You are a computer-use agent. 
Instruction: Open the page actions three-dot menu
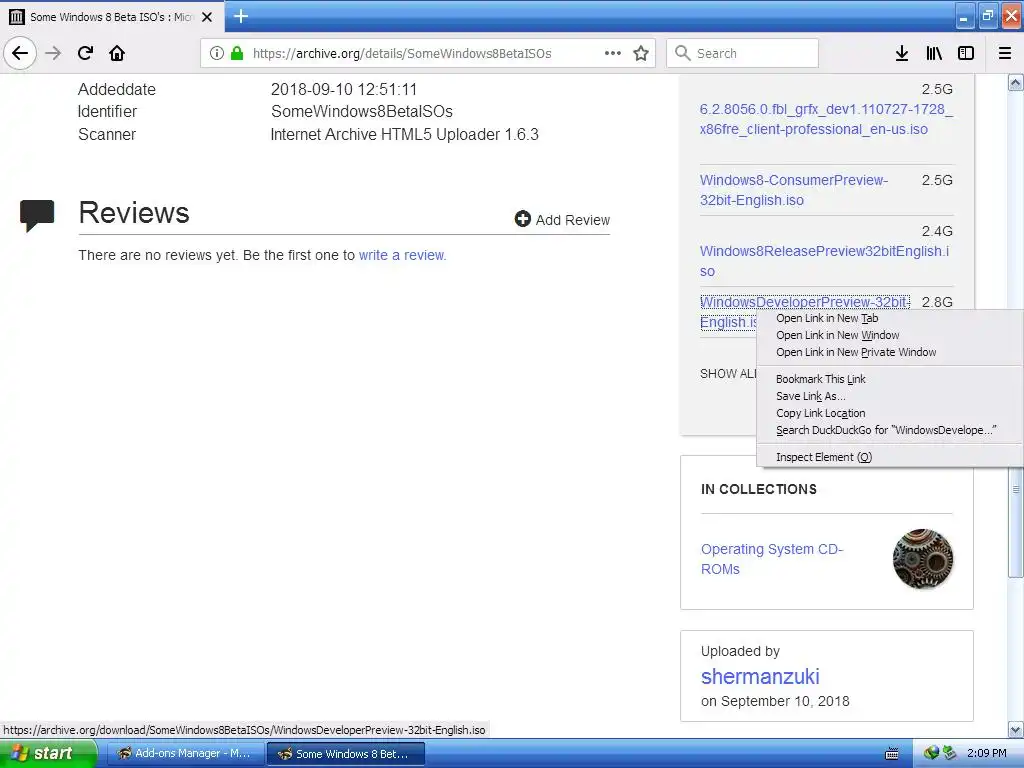pyautogui.click(x=613, y=53)
